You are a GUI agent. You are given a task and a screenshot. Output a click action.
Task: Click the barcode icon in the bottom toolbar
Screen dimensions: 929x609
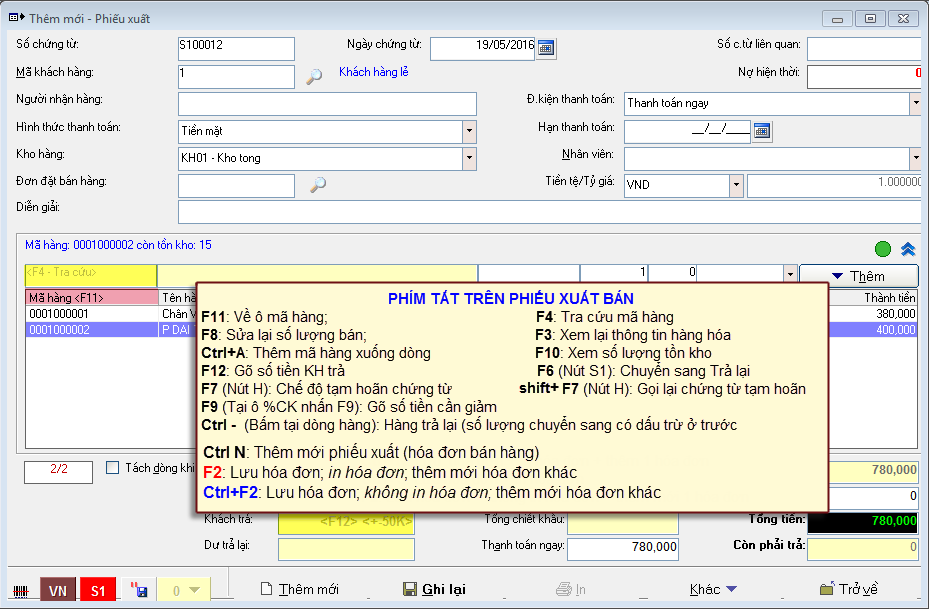click(20, 590)
